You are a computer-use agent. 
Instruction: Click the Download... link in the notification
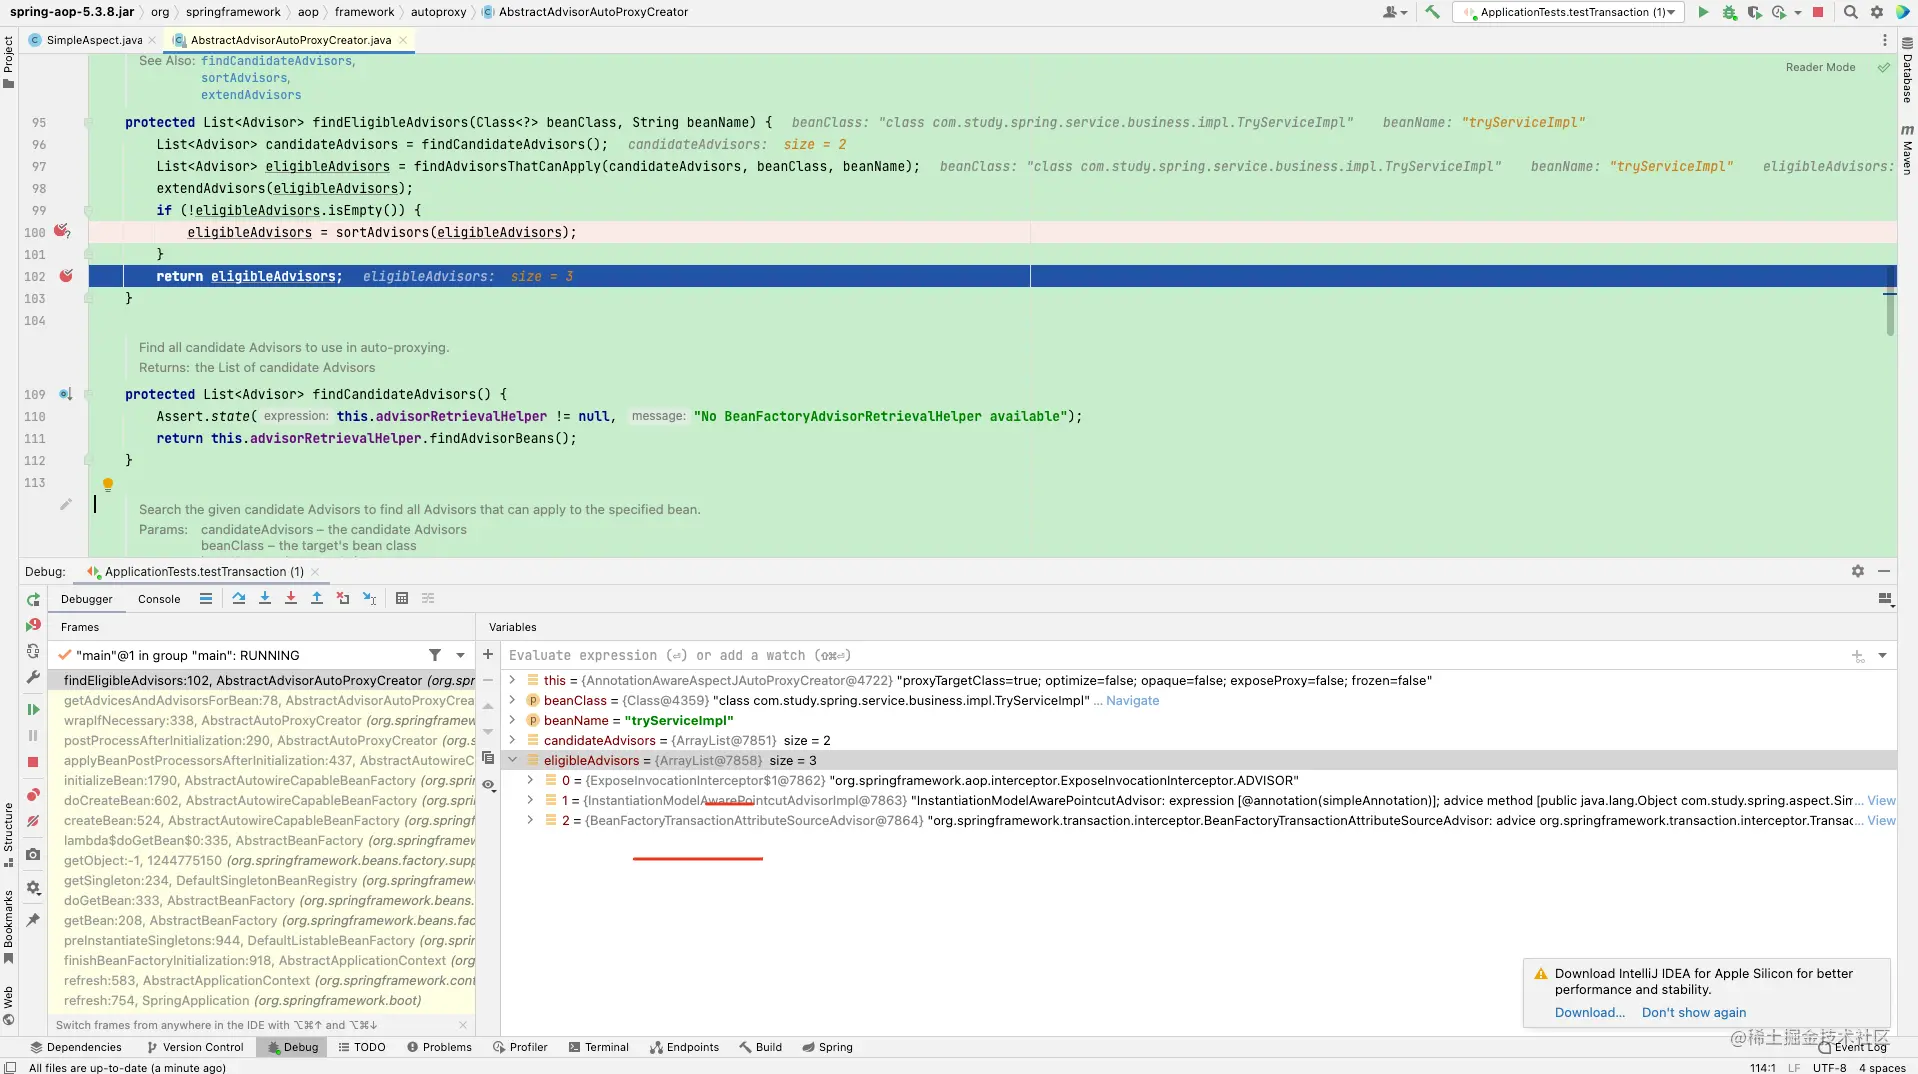tap(1590, 1012)
